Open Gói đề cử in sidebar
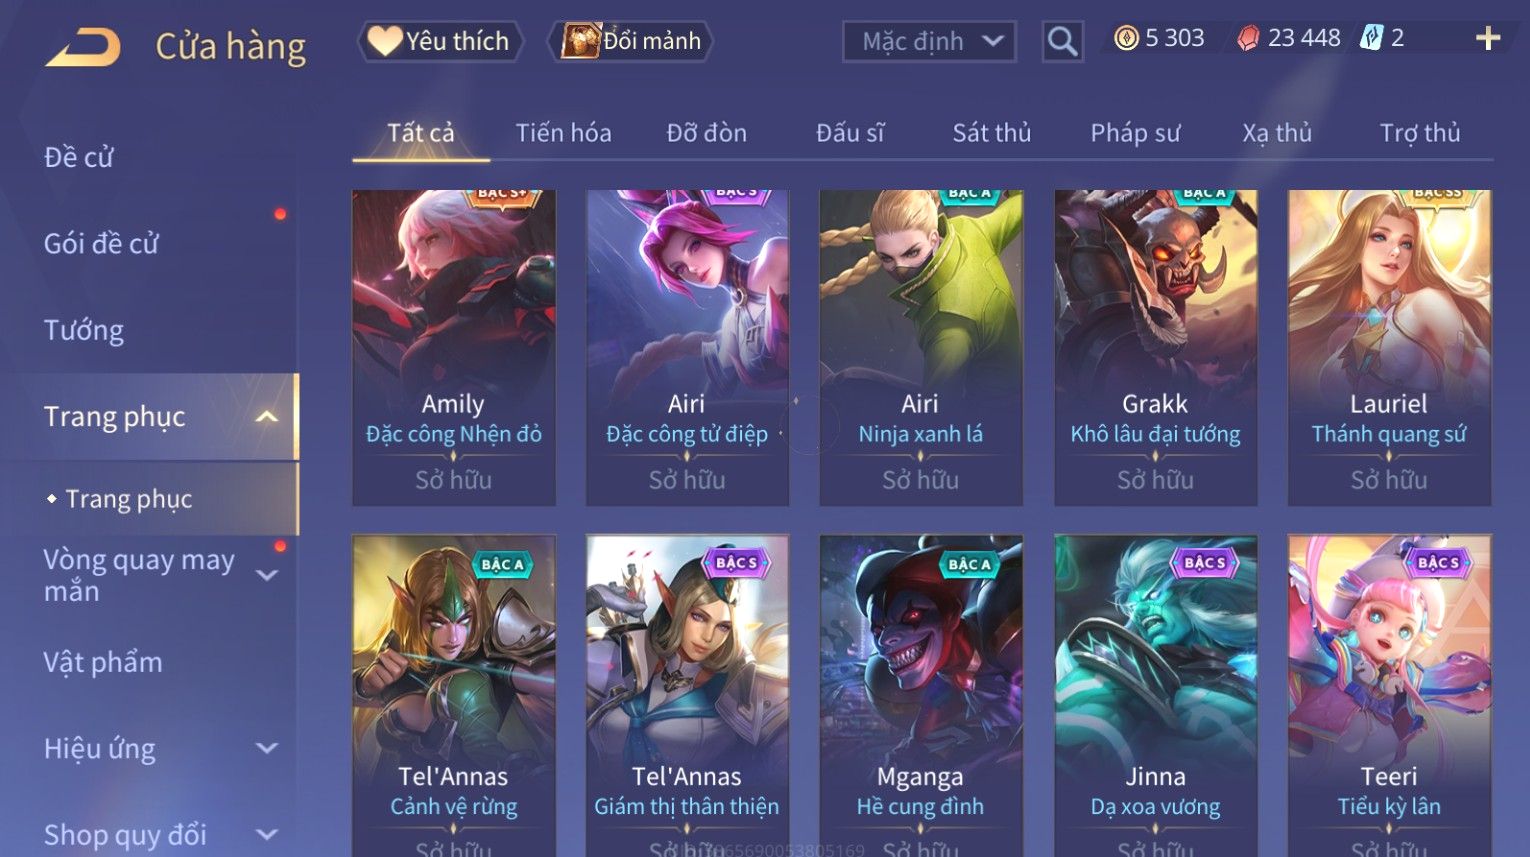Viewport: 1530px width, 857px height. pos(101,243)
